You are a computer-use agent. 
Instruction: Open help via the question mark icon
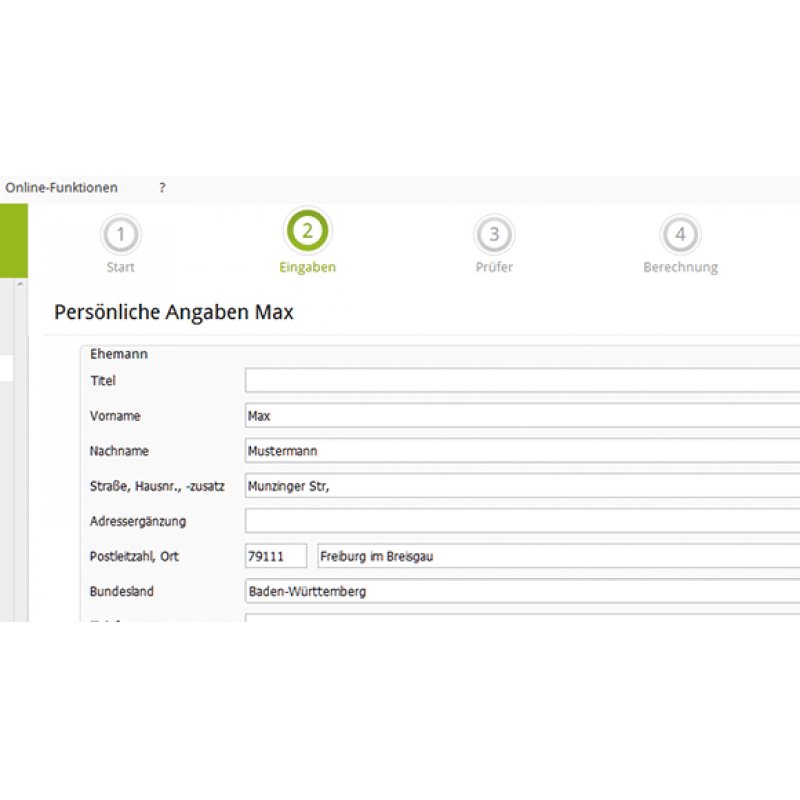click(161, 187)
